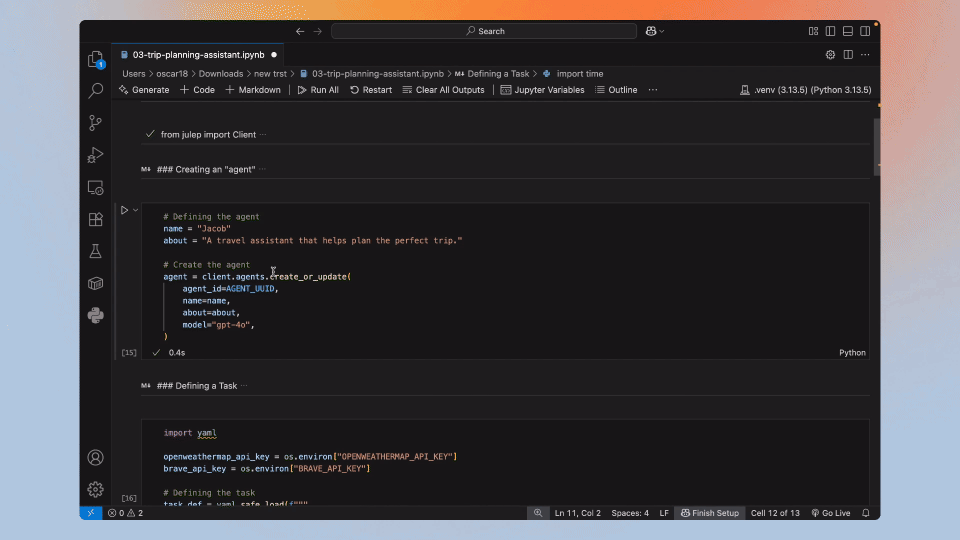The image size is (960, 540).
Task: Click the notebook vertical scrollbar
Action: coord(877,147)
